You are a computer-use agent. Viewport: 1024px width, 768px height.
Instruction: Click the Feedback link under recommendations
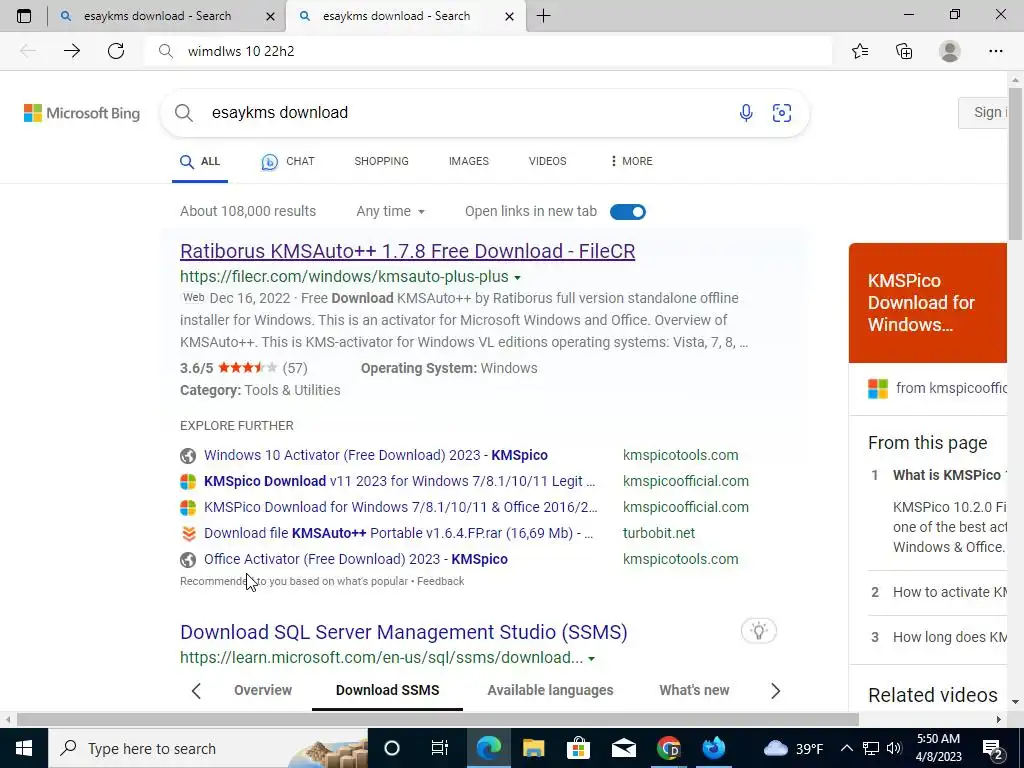(x=440, y=581)
